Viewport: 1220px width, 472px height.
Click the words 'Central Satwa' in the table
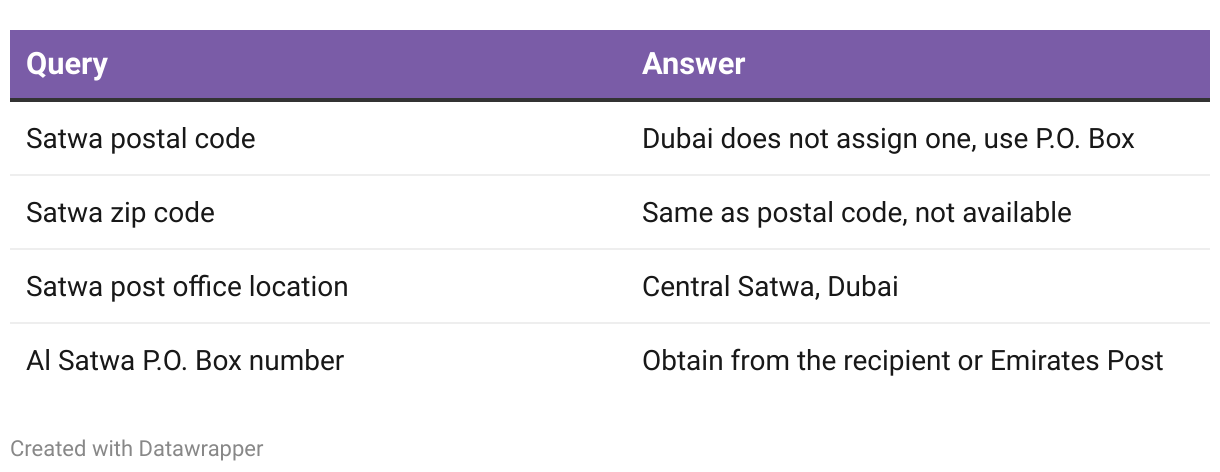click(733, 287)
